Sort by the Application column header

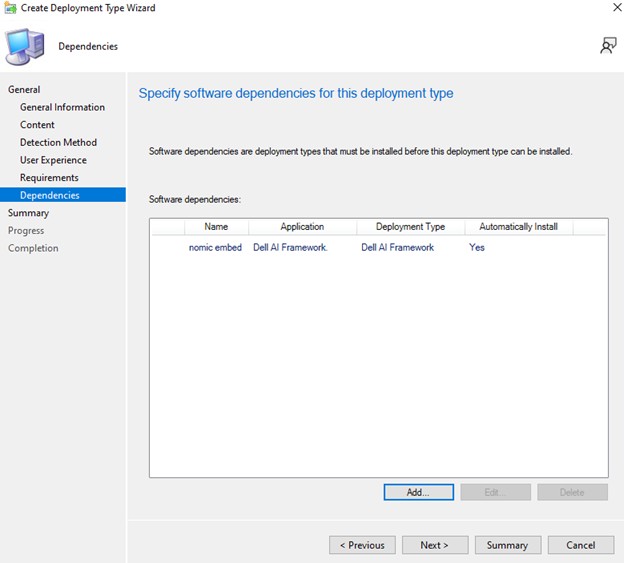(x=302, y=227)
